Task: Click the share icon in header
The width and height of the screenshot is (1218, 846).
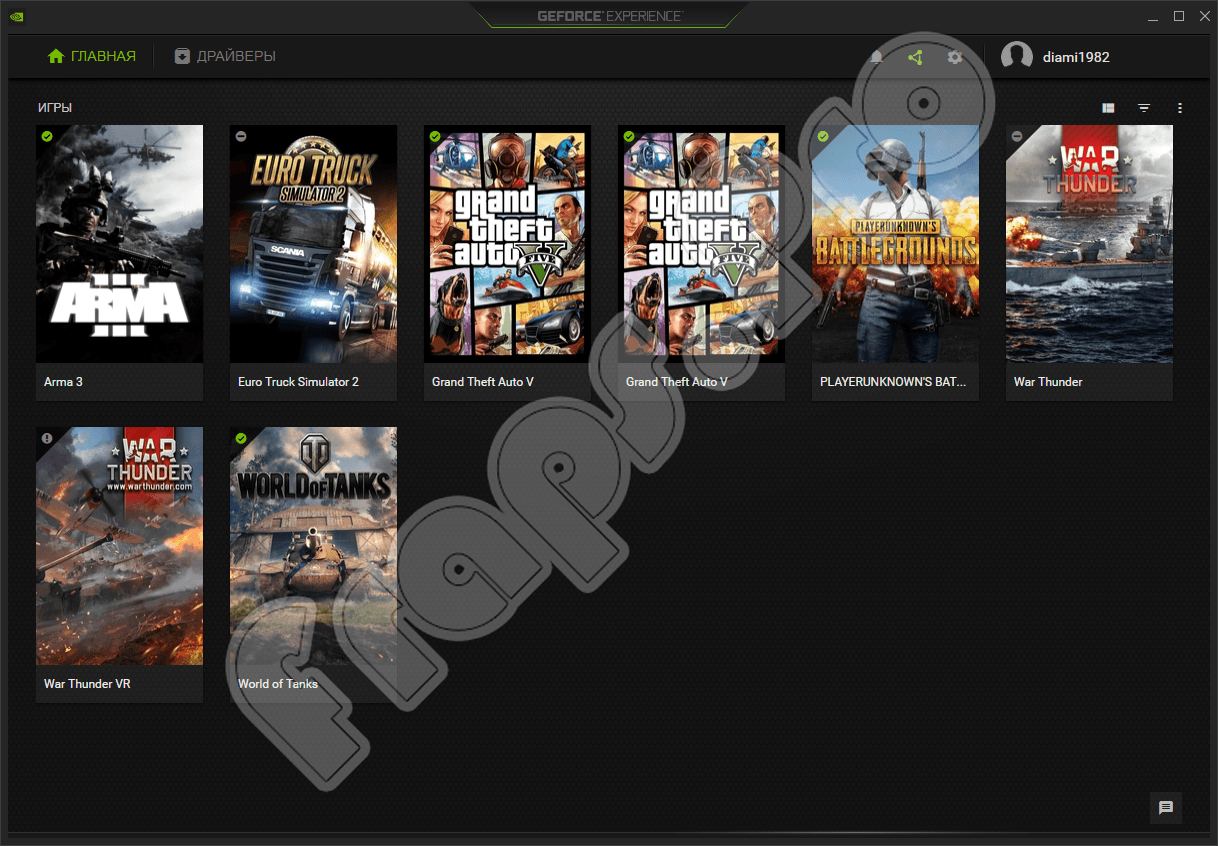Action: (915, 57)
